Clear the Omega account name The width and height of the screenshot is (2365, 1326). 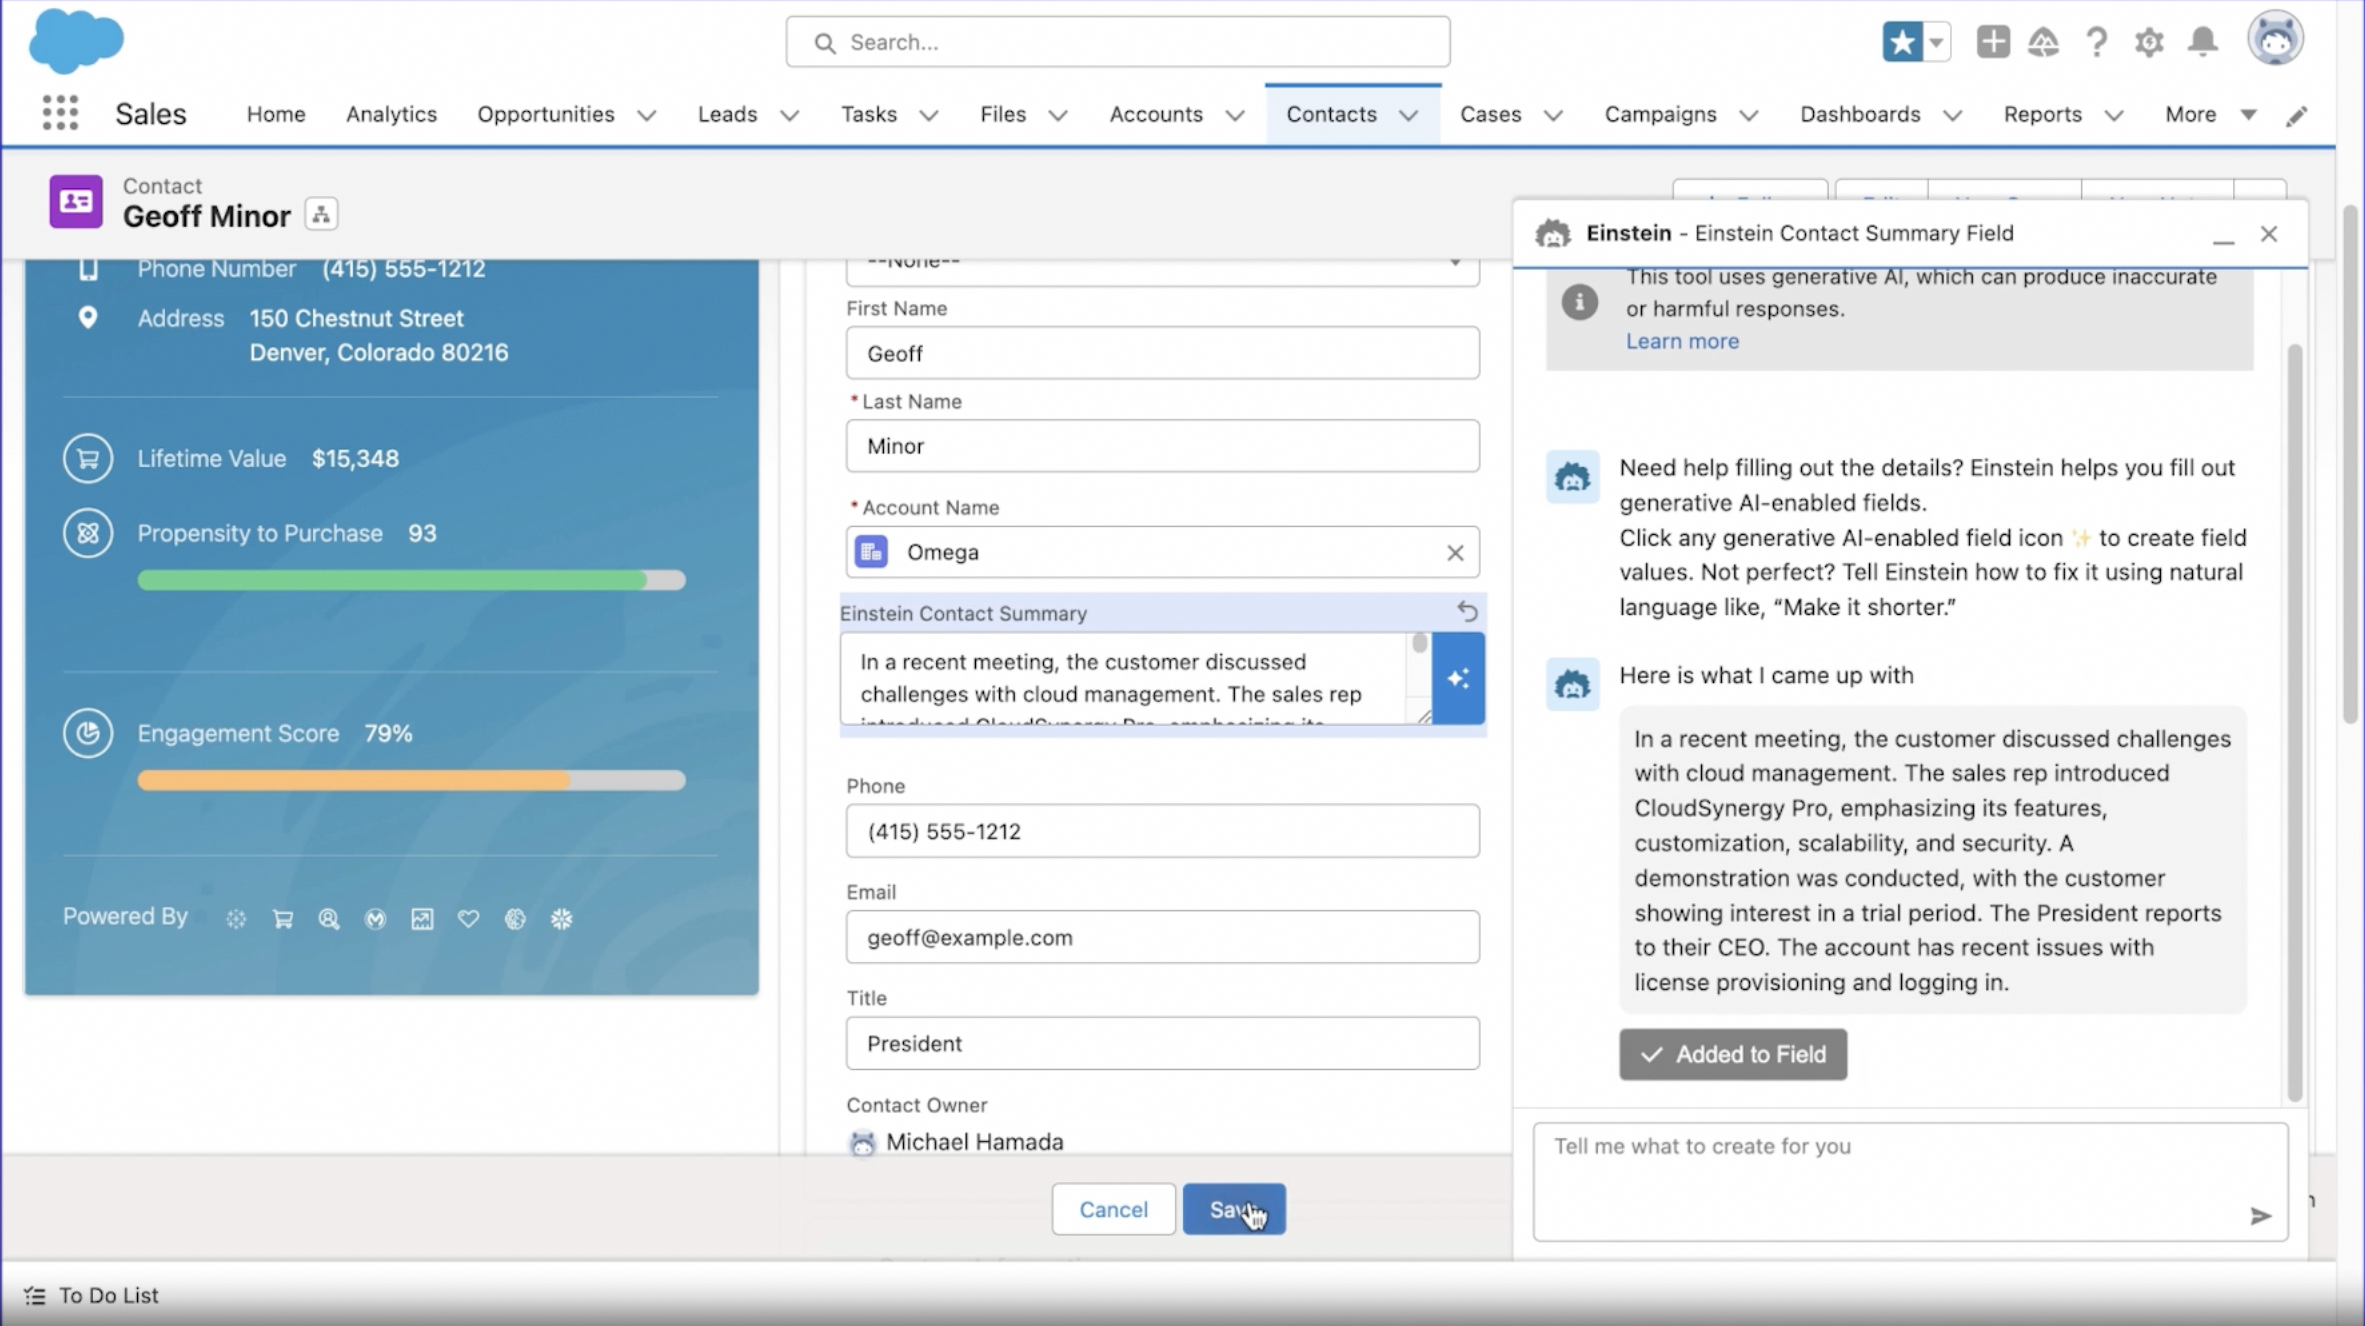click(x=1454, y=553)
